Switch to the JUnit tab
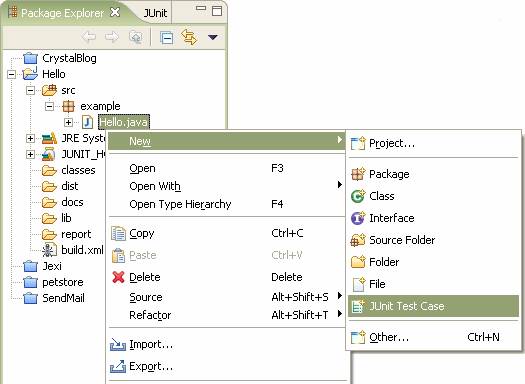This screenshot has width=525, height=384. click(155, 13)
